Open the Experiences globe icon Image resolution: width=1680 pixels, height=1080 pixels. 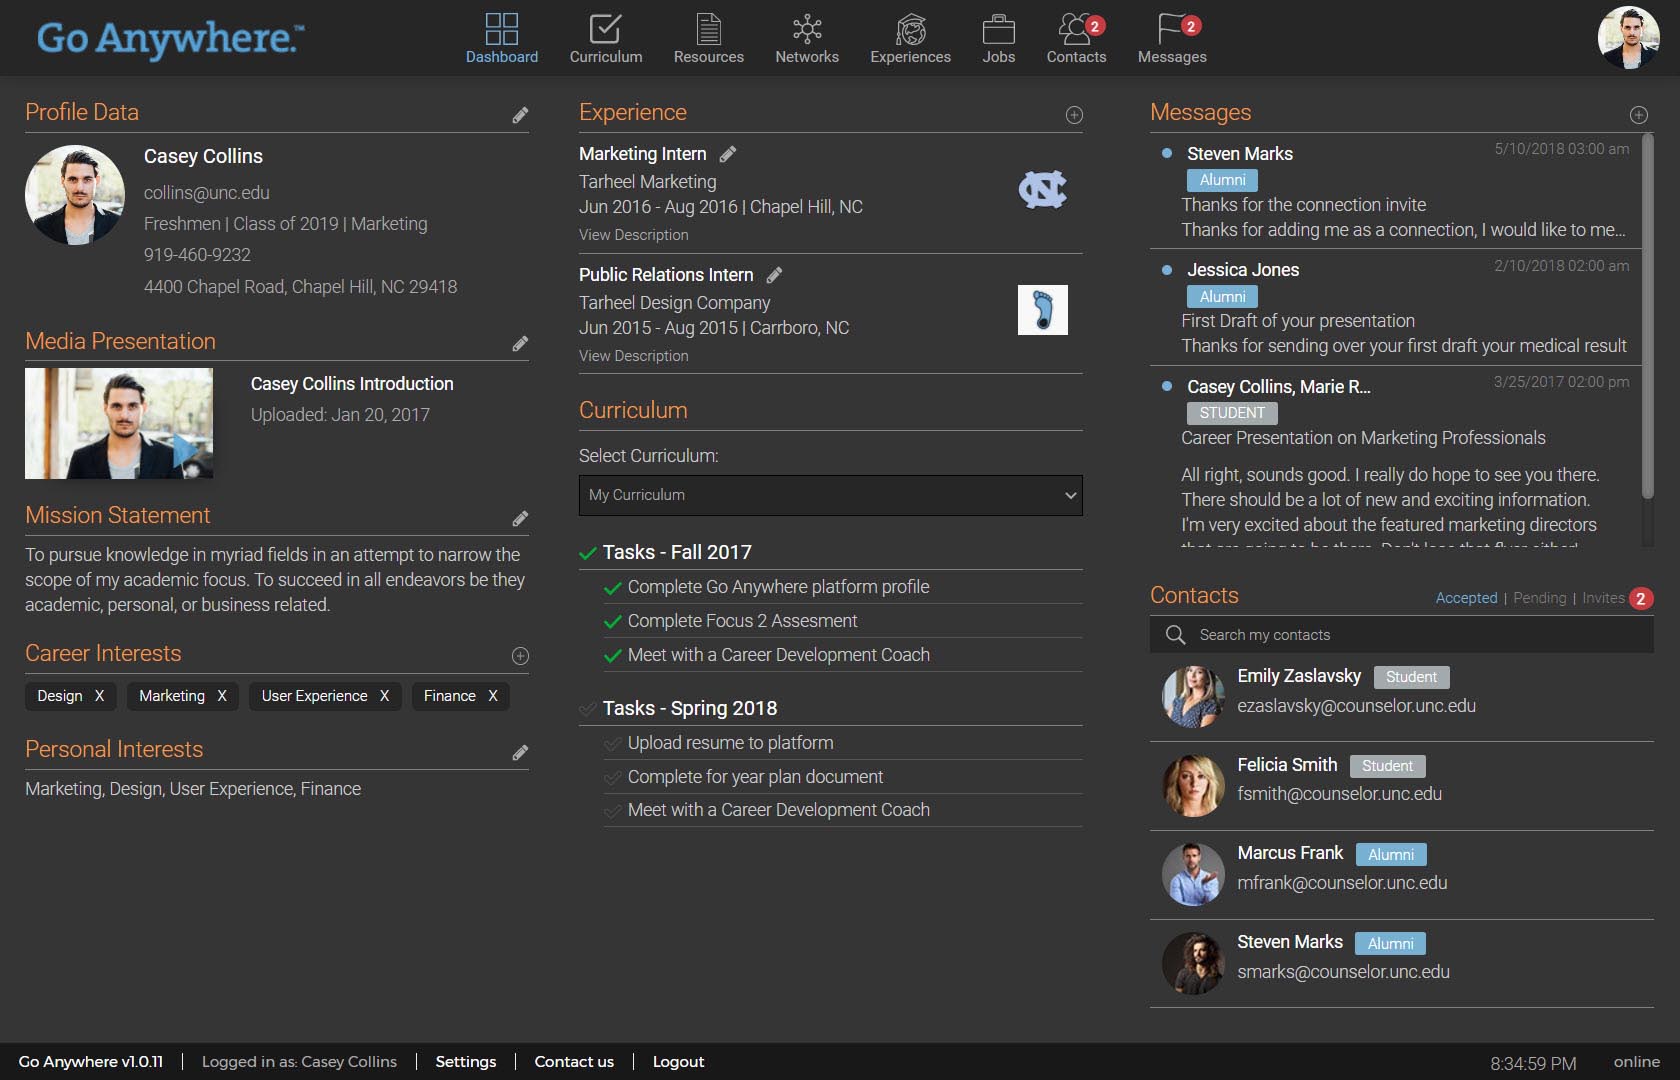(x=910, y=30)
